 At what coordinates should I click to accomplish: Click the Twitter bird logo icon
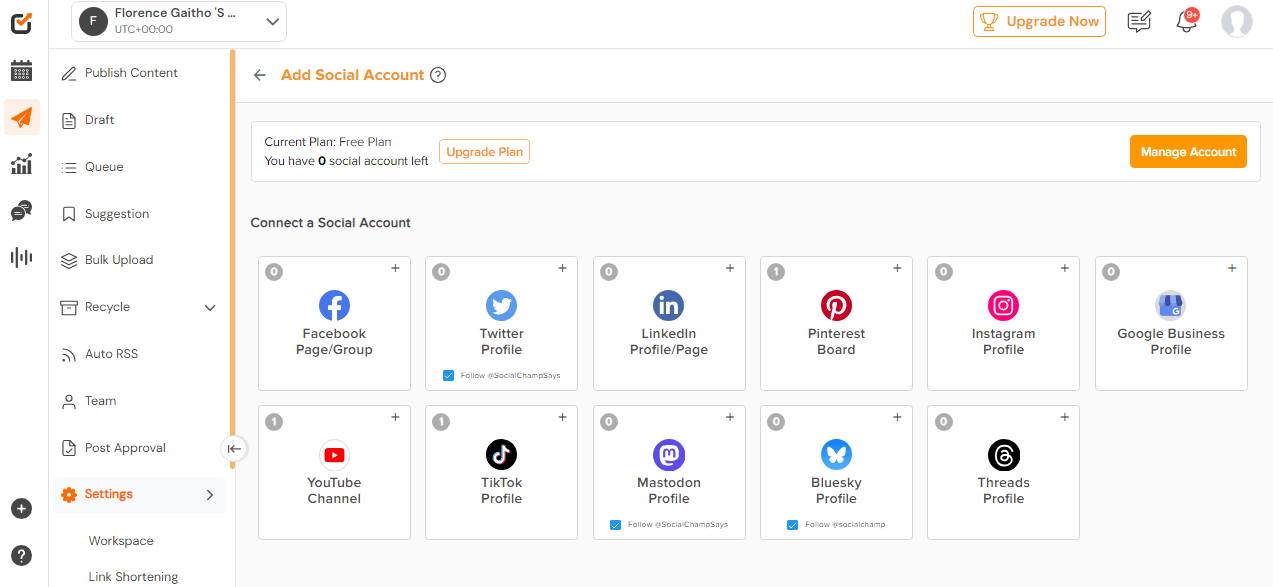pos(501,305)
